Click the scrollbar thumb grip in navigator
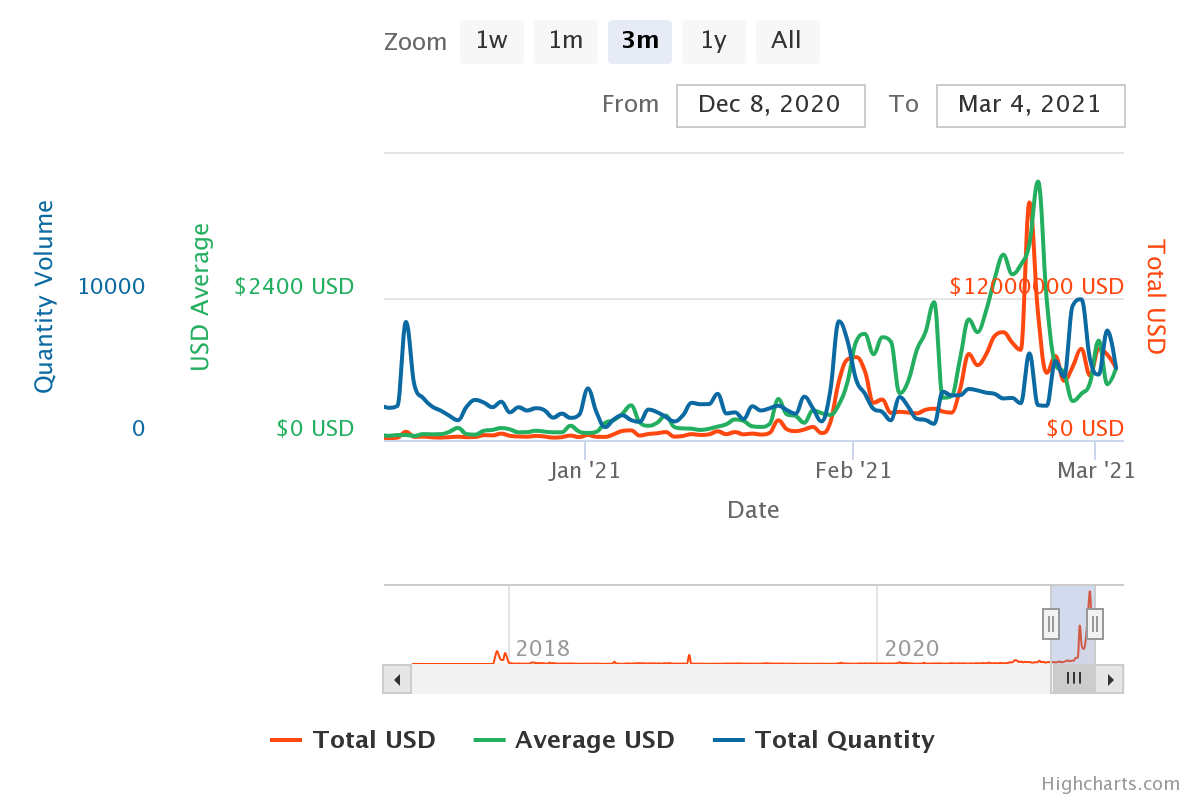 [x=1074, y=678]
